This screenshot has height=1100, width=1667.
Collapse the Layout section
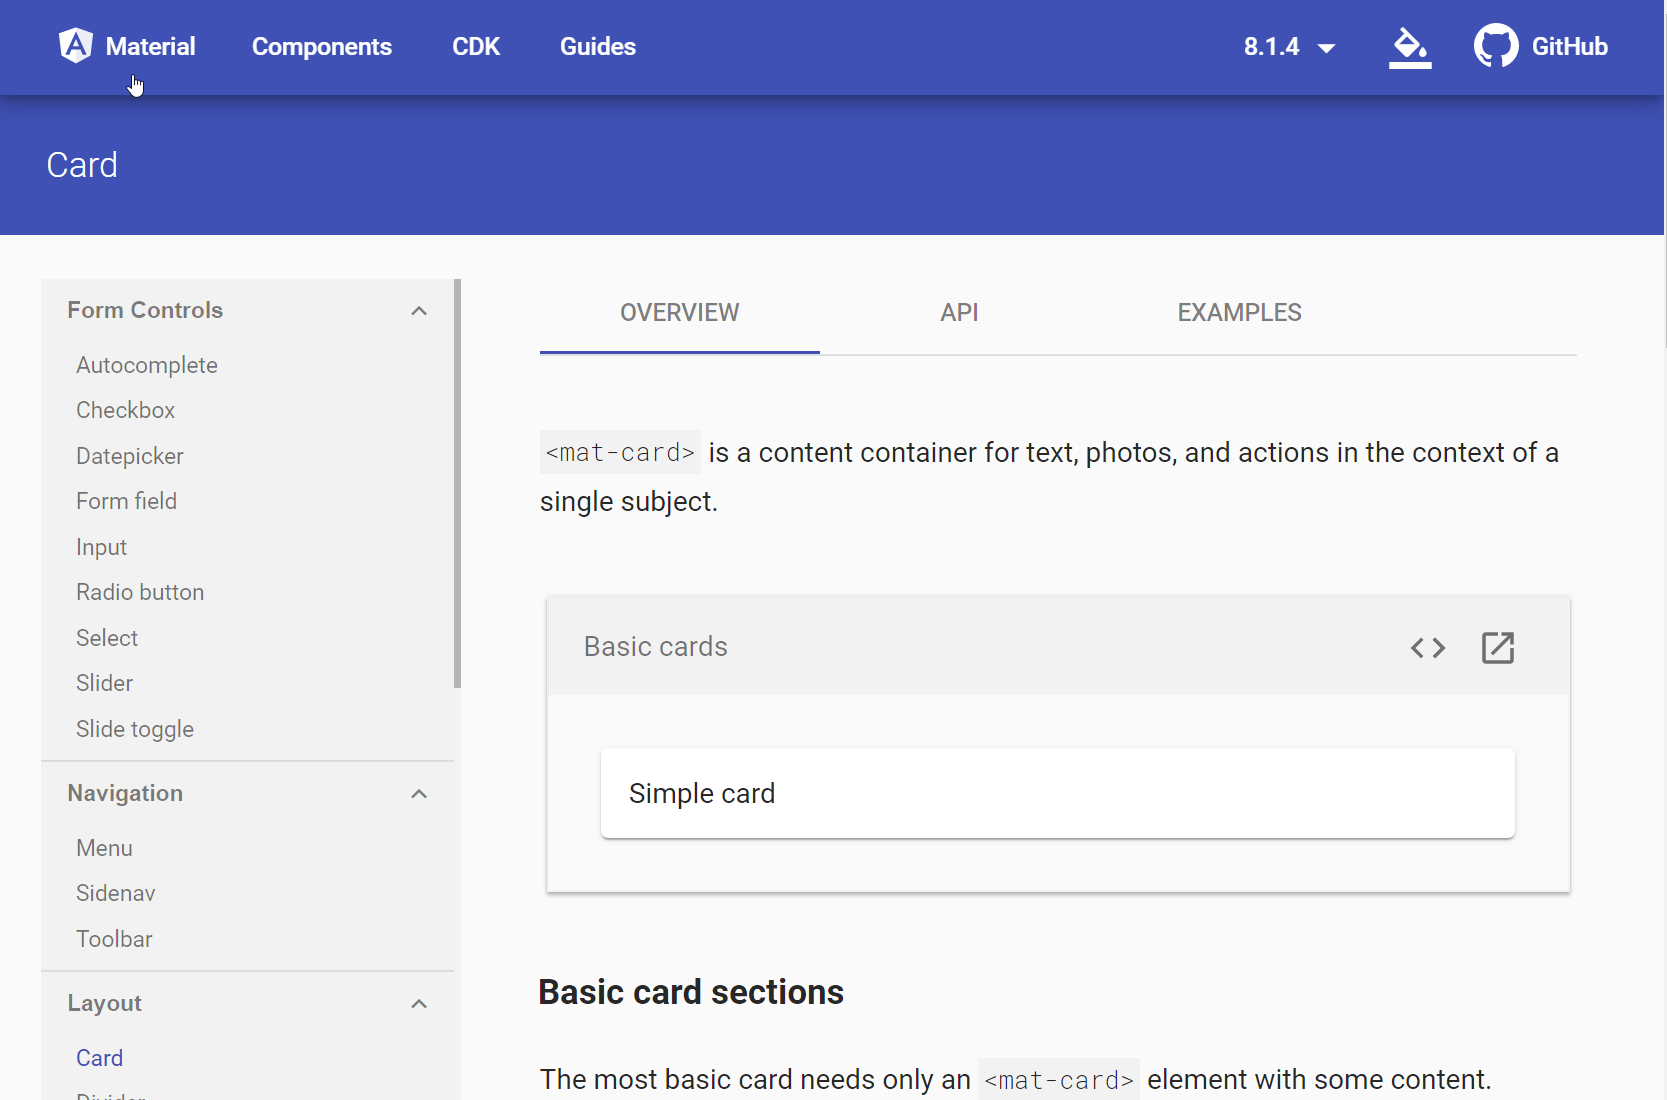(419, 1004)
